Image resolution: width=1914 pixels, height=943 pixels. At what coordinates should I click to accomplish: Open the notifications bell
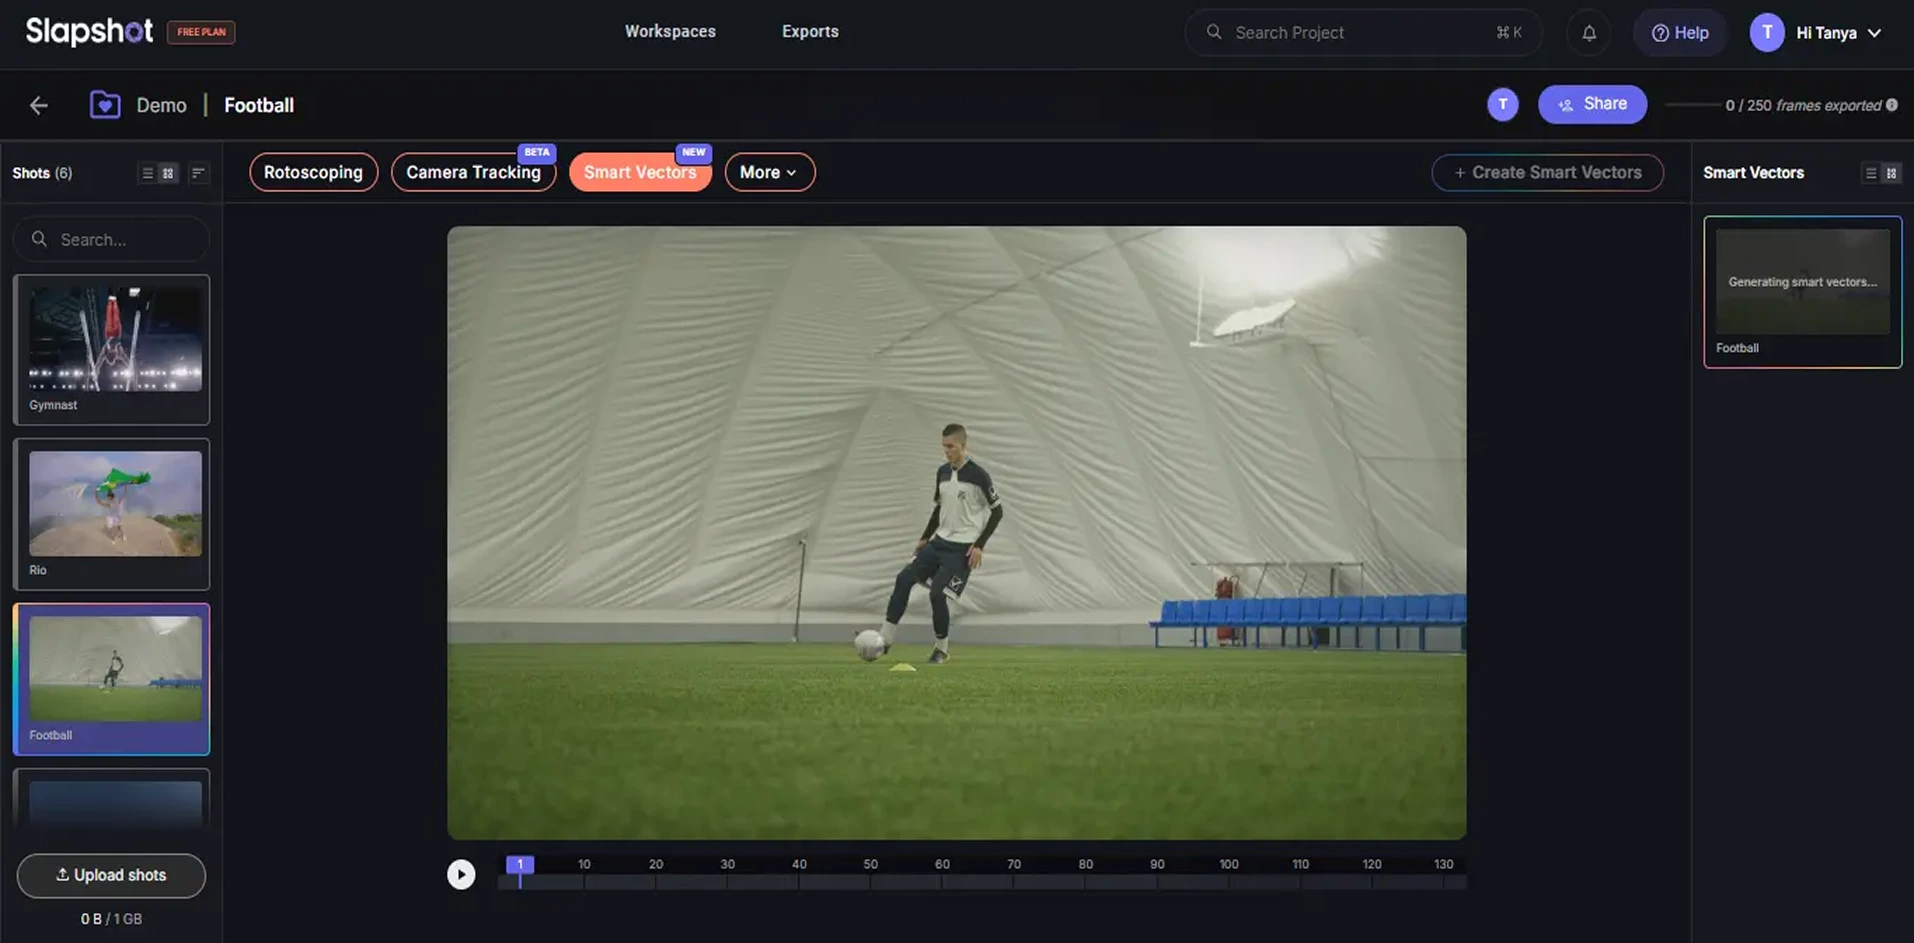[1588, 33]
